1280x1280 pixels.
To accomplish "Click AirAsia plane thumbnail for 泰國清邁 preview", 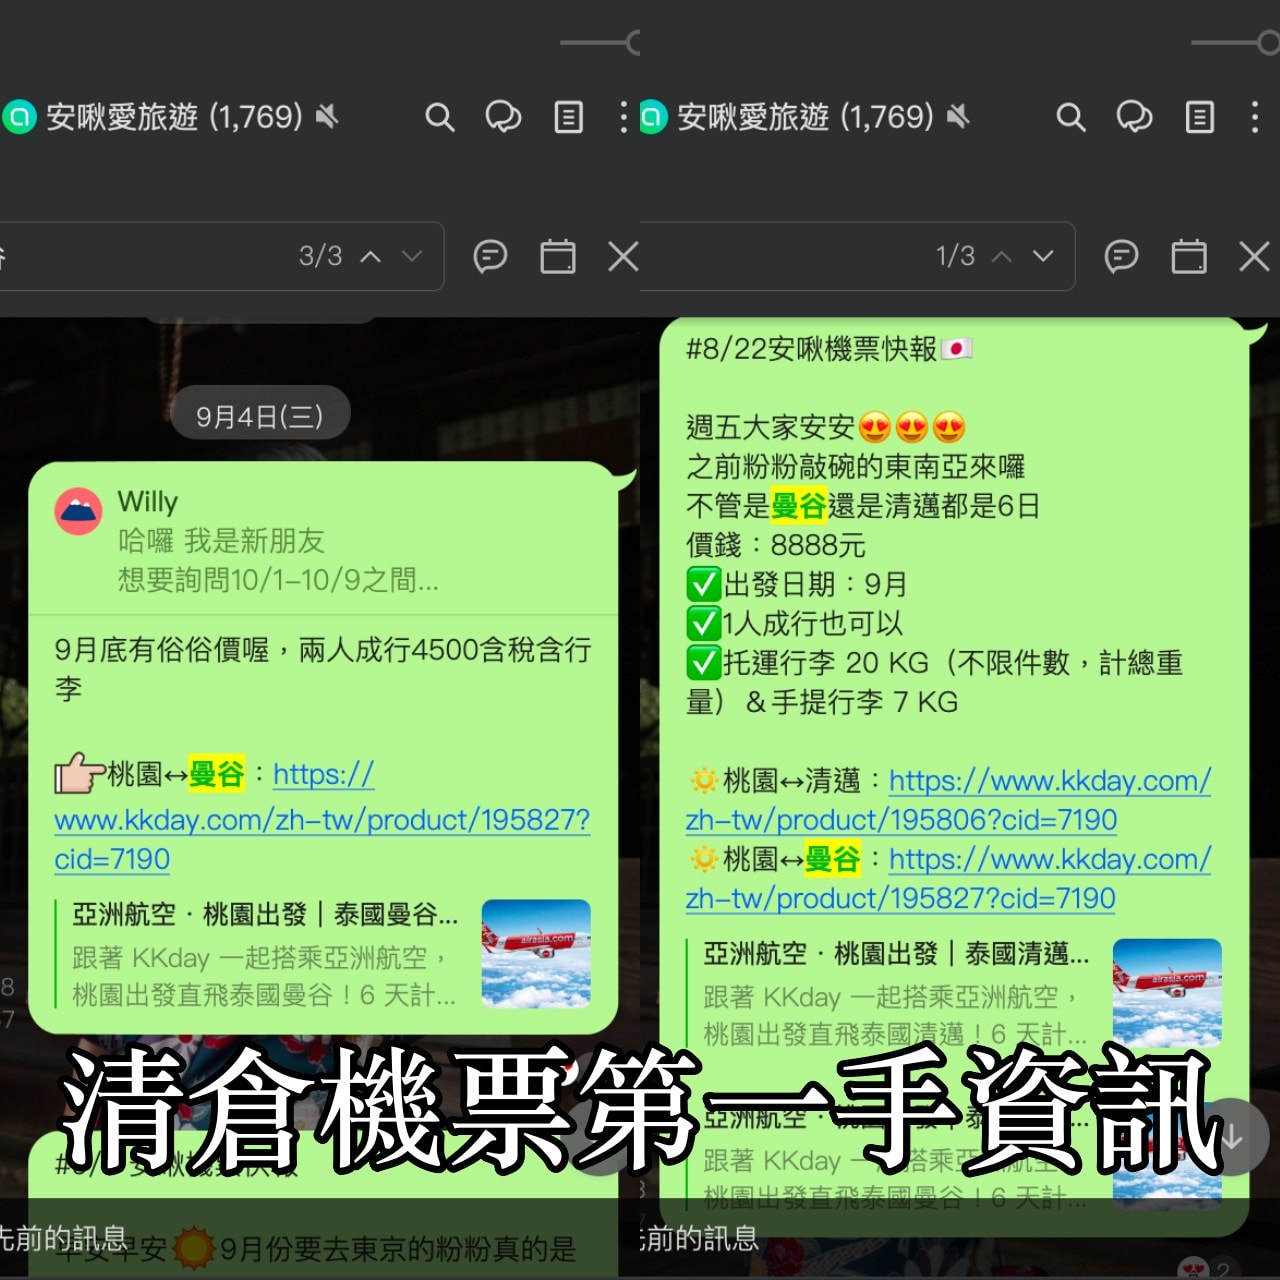I will coord(1167,992).
